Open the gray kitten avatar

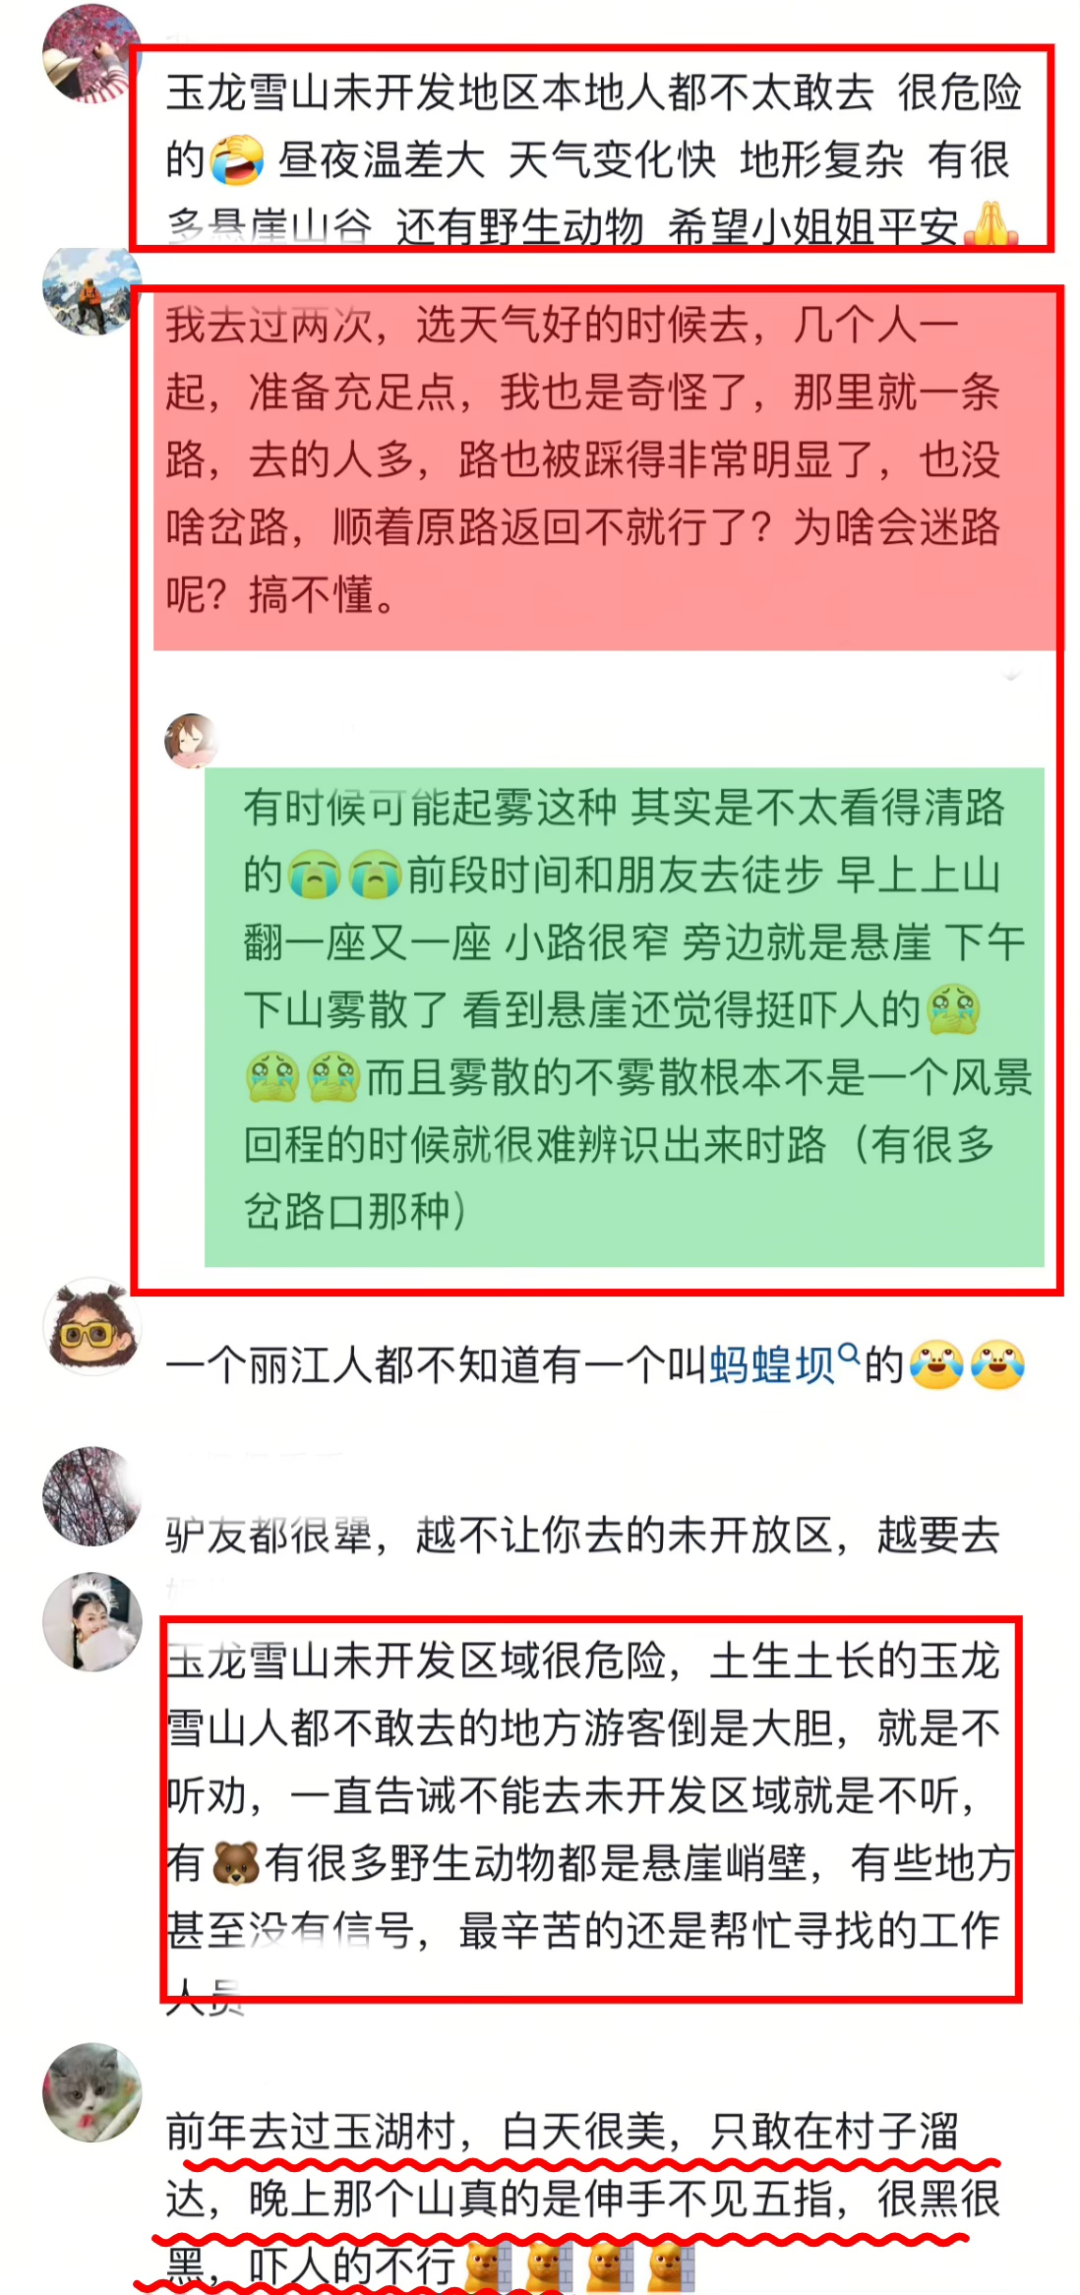(92, 2092)
